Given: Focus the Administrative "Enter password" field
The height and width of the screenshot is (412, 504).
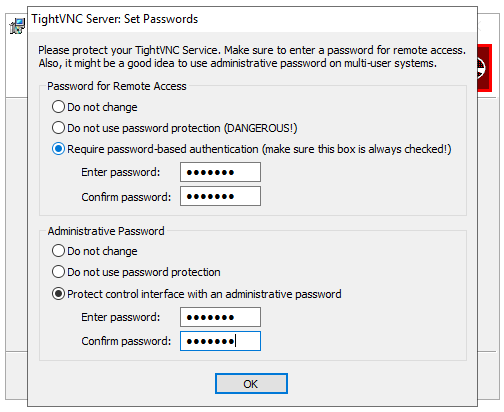Looking at the screenshot, I should point(220,317).
